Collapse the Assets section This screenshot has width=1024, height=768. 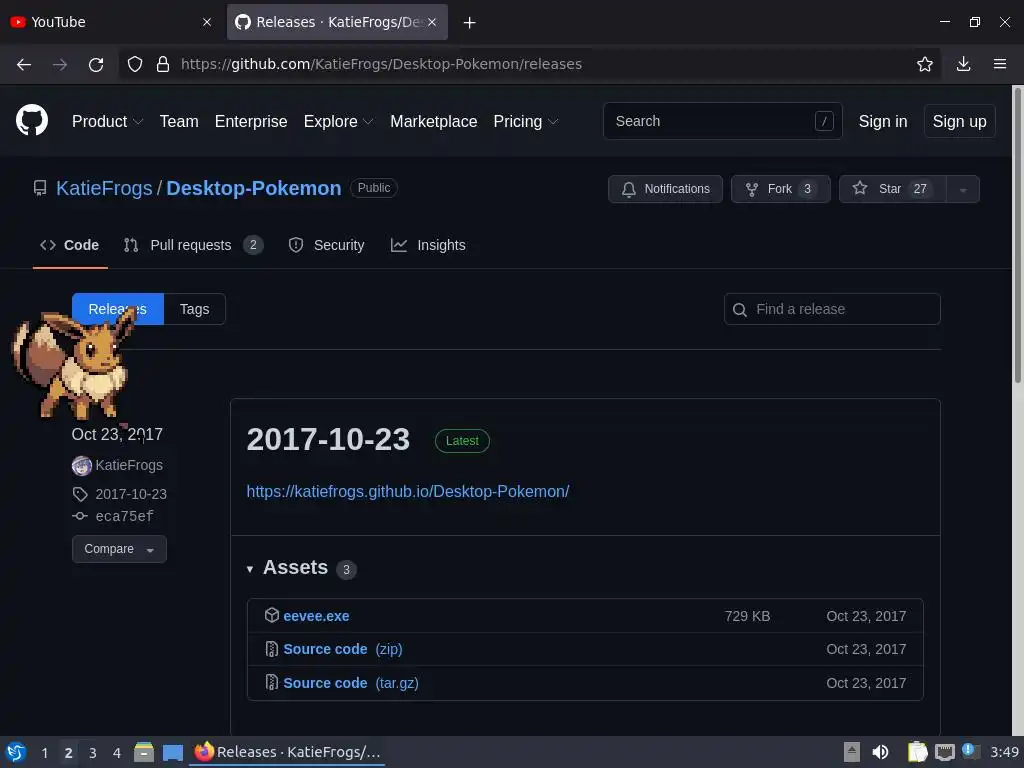(x=249, y=569)
